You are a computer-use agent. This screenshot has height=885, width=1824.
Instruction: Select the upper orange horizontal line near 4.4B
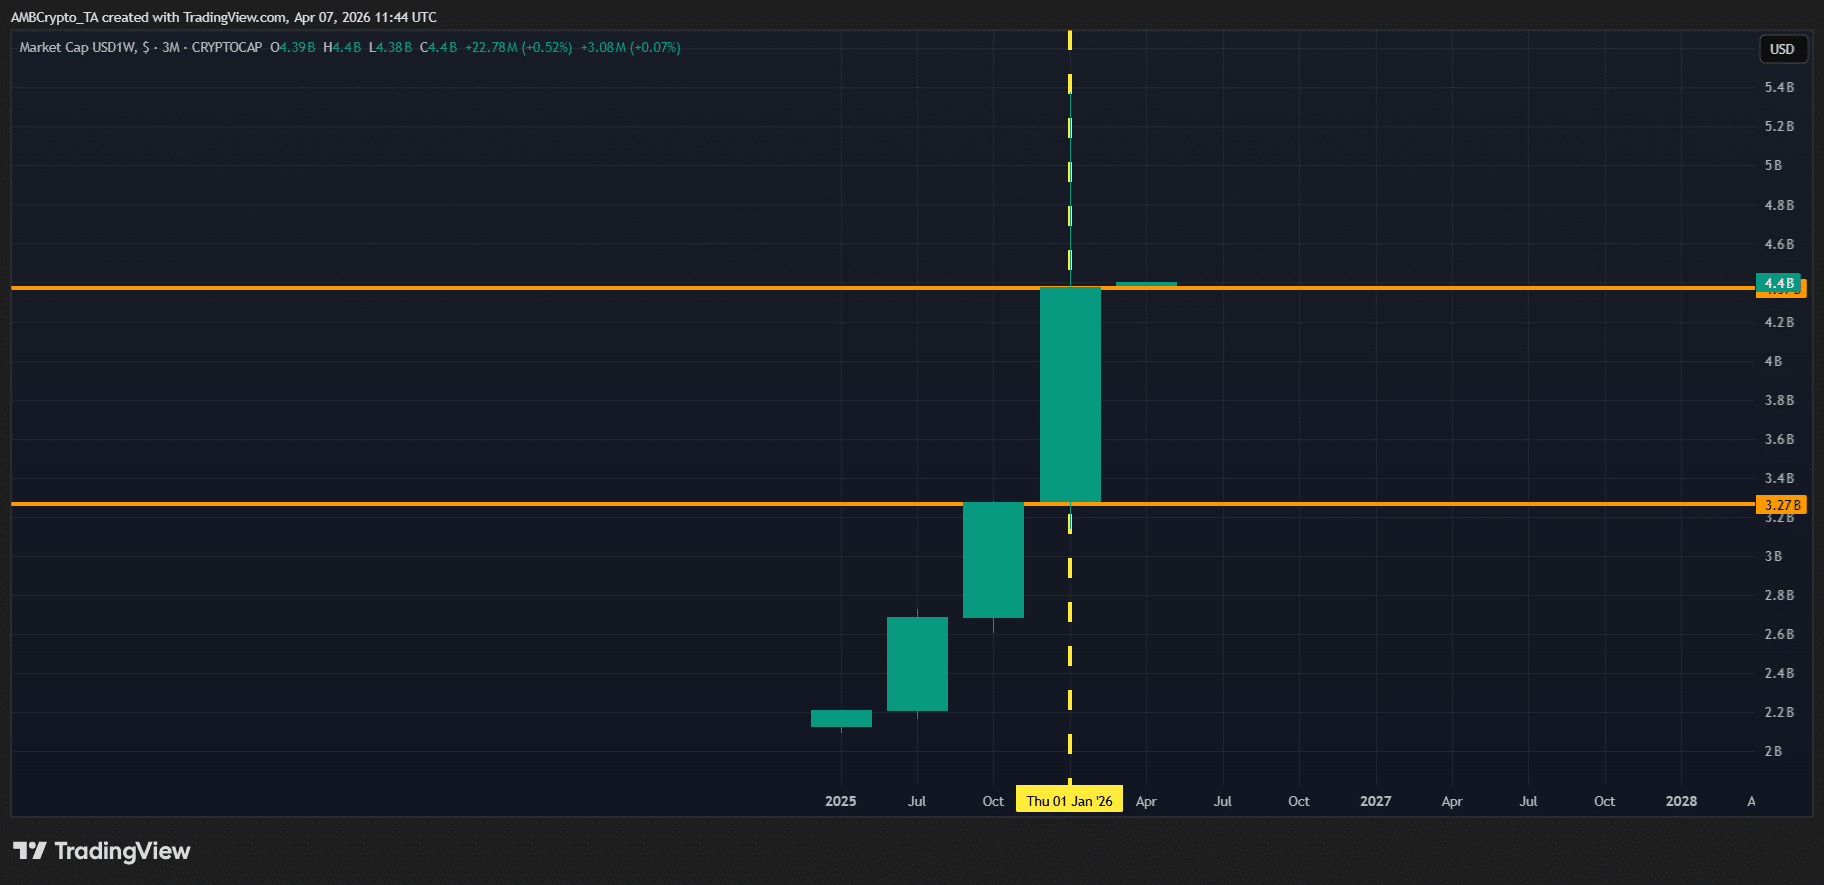(x=500, y=288)
